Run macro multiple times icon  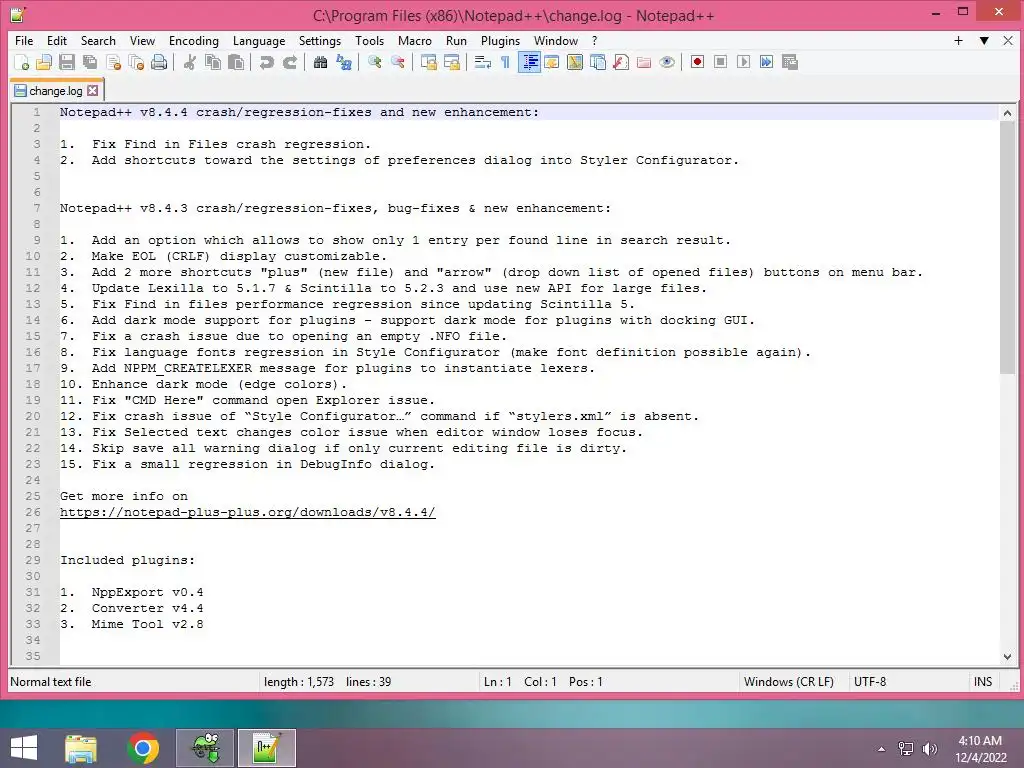click(x=766, y=62)
